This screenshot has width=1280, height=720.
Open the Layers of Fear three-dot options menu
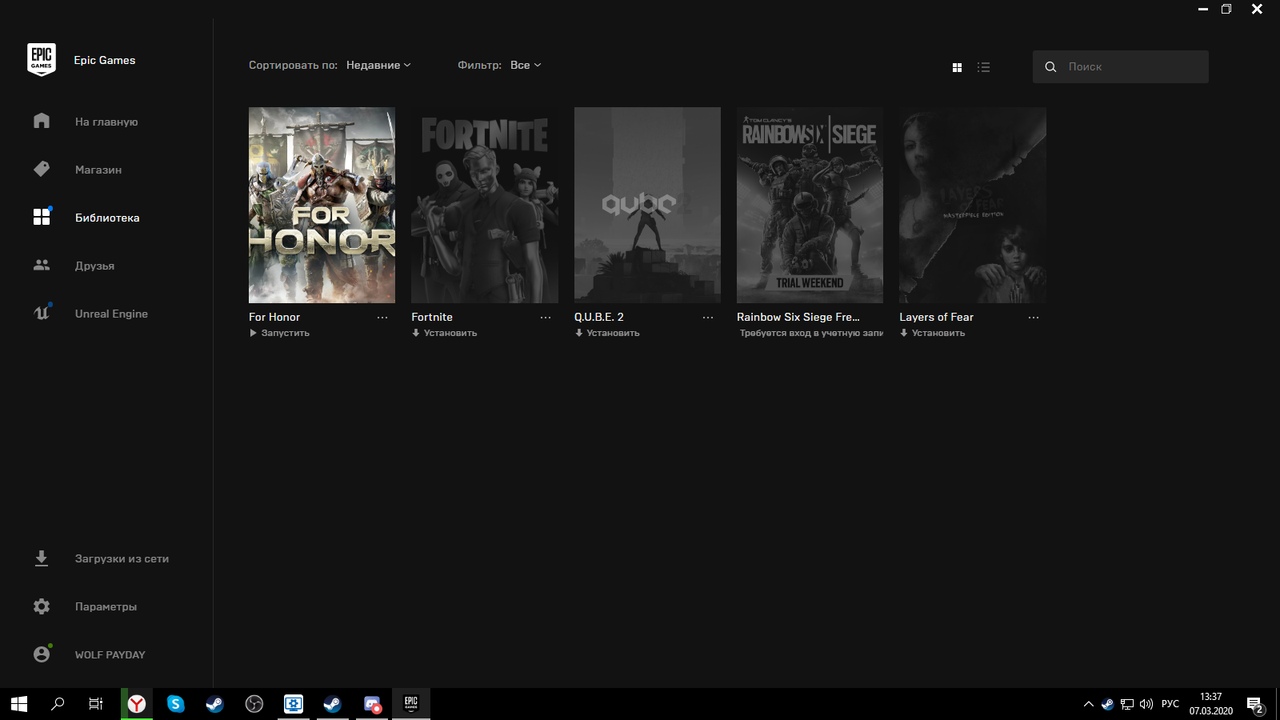pos(1033,317)
